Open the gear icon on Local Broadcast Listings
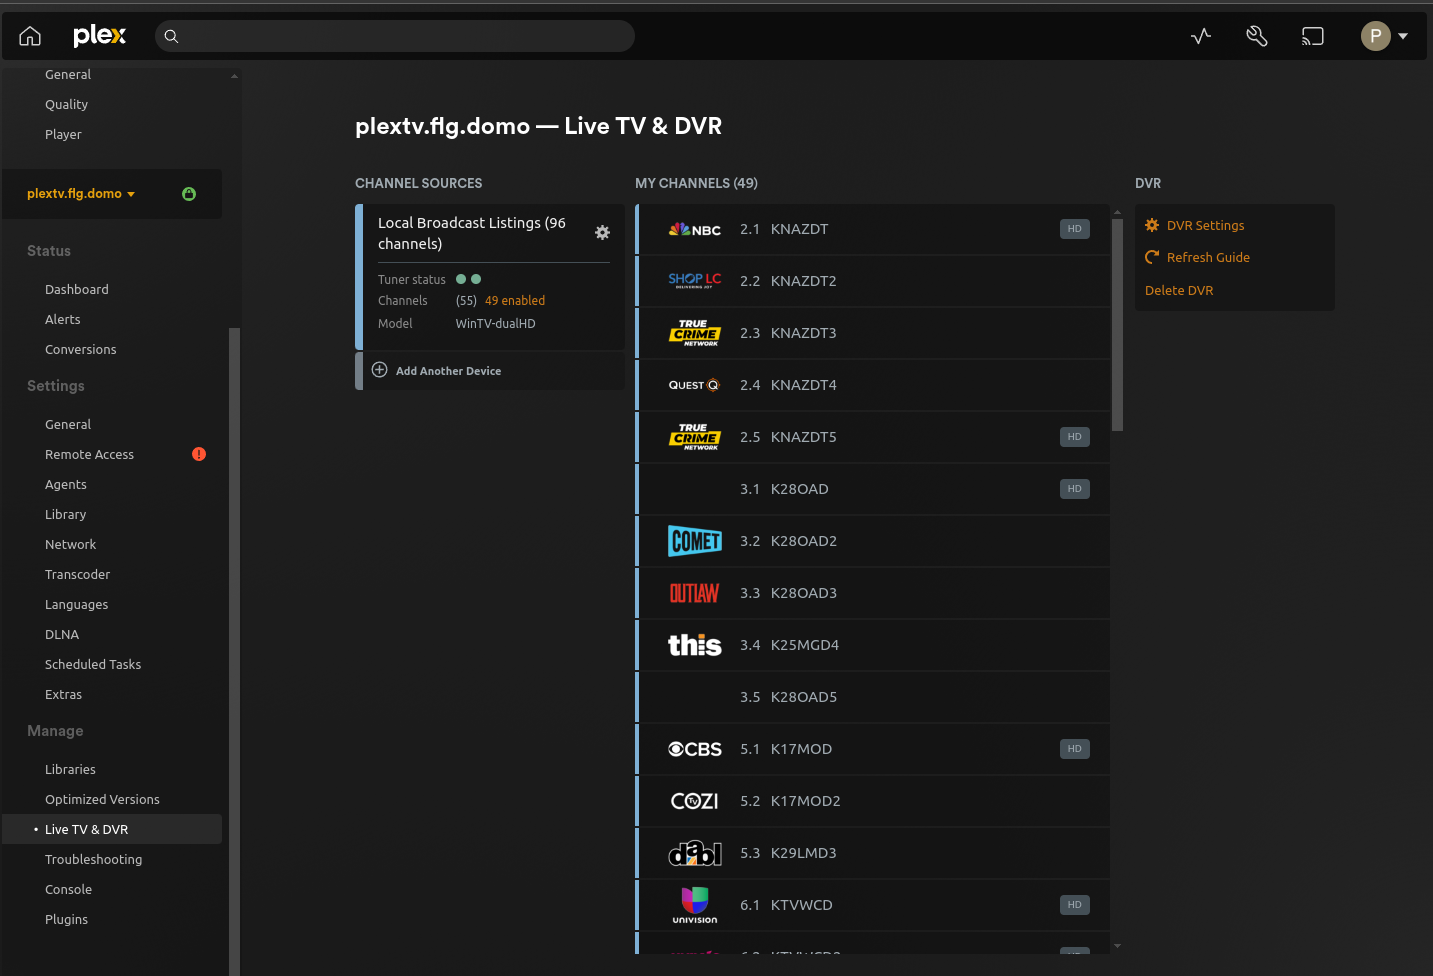Screen dimensions: 1433x976 [603, 232]
